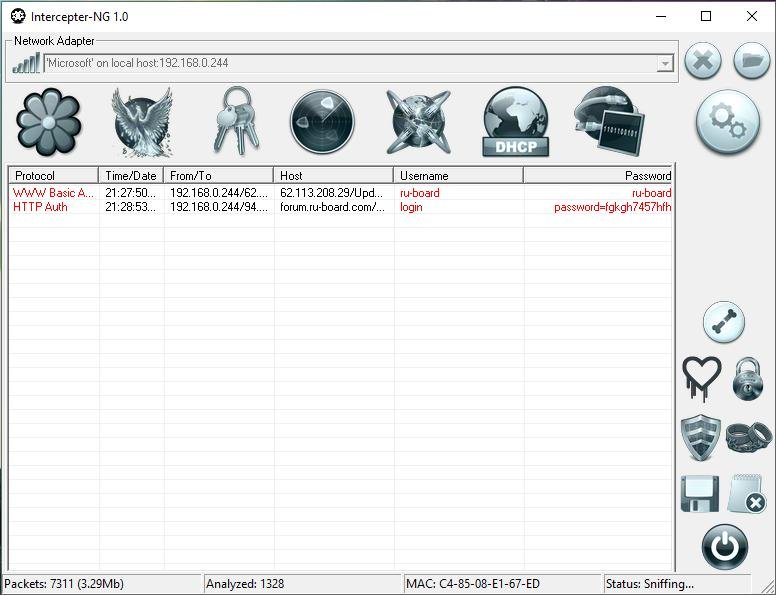The height and width of the screenshot is (595, 776).
Task: Clear the list with the notepad X icon
Action: [x=747, y=494]
